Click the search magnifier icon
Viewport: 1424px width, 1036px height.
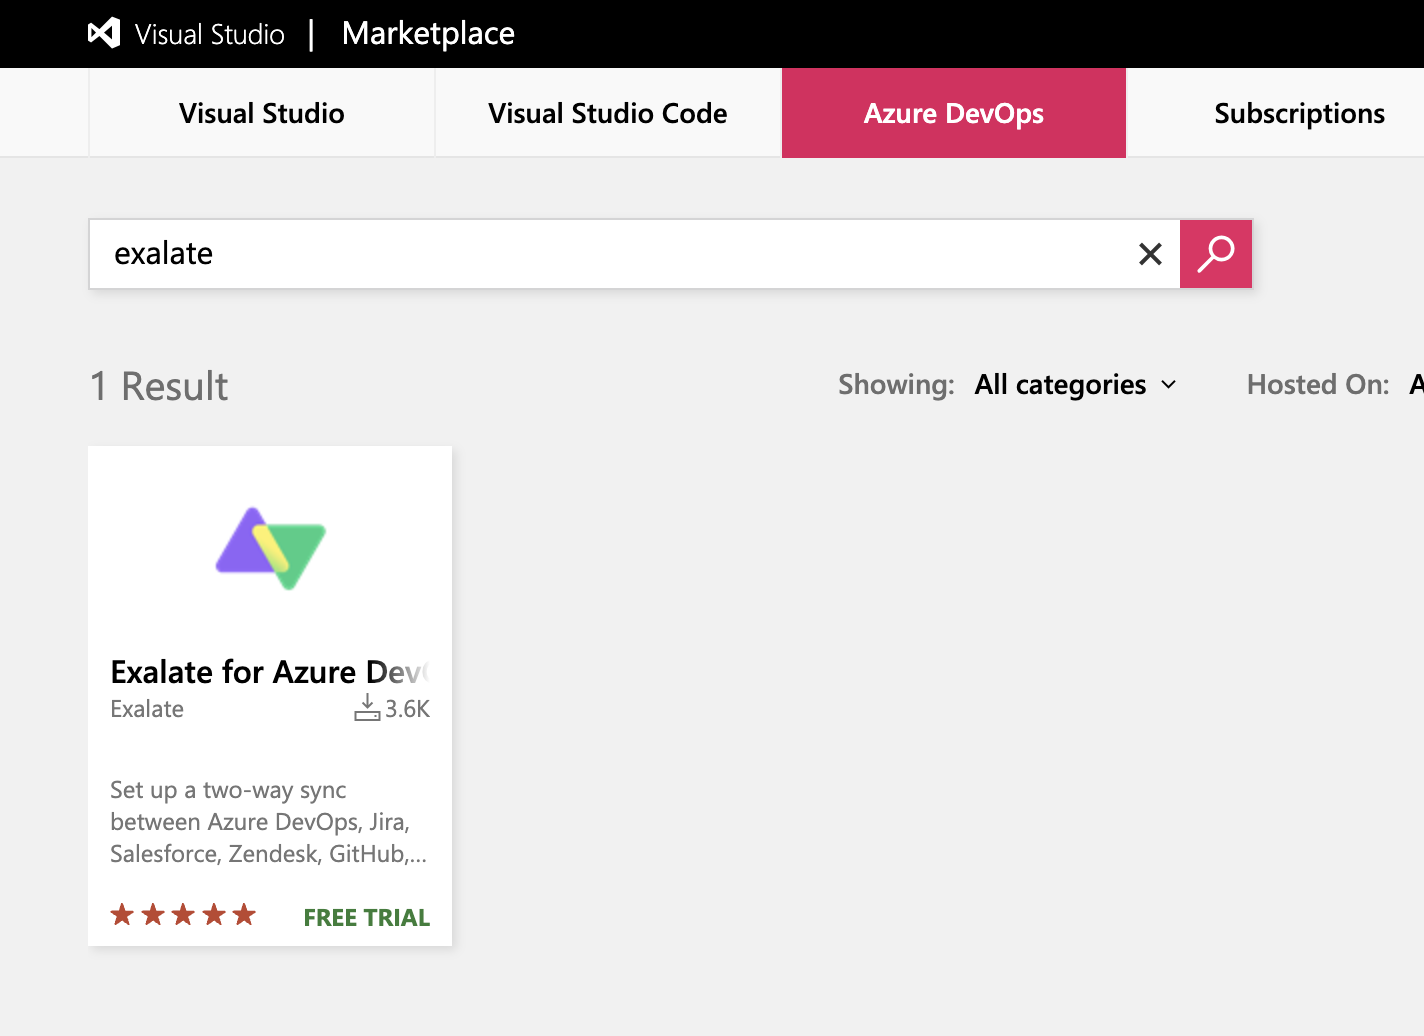[x=1215, y=254]
